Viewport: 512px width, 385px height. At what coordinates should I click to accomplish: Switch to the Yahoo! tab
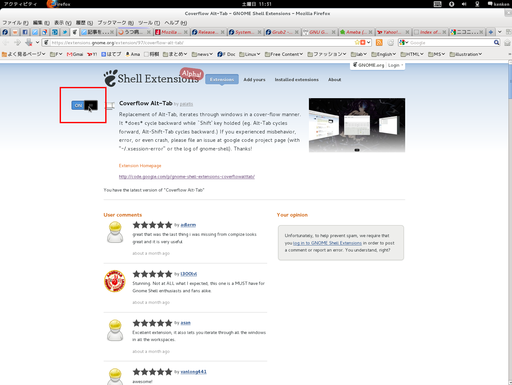coord(393,32)
